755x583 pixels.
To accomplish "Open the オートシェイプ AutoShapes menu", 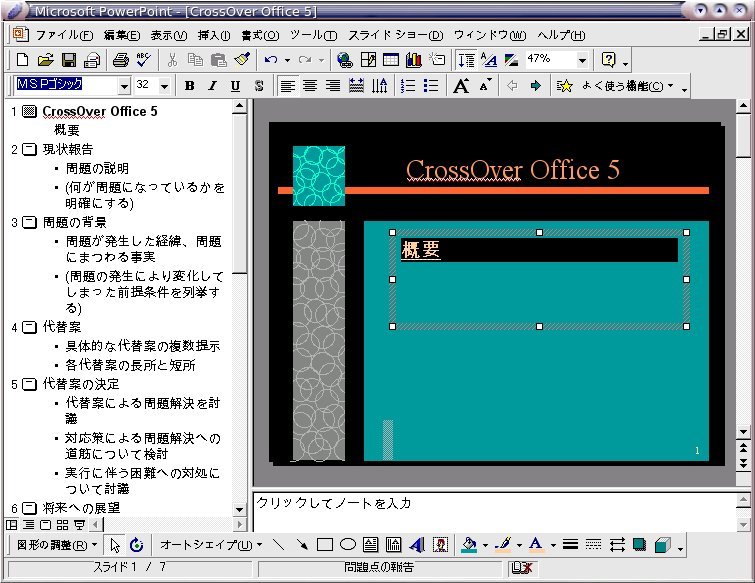I will coord(211,544).
